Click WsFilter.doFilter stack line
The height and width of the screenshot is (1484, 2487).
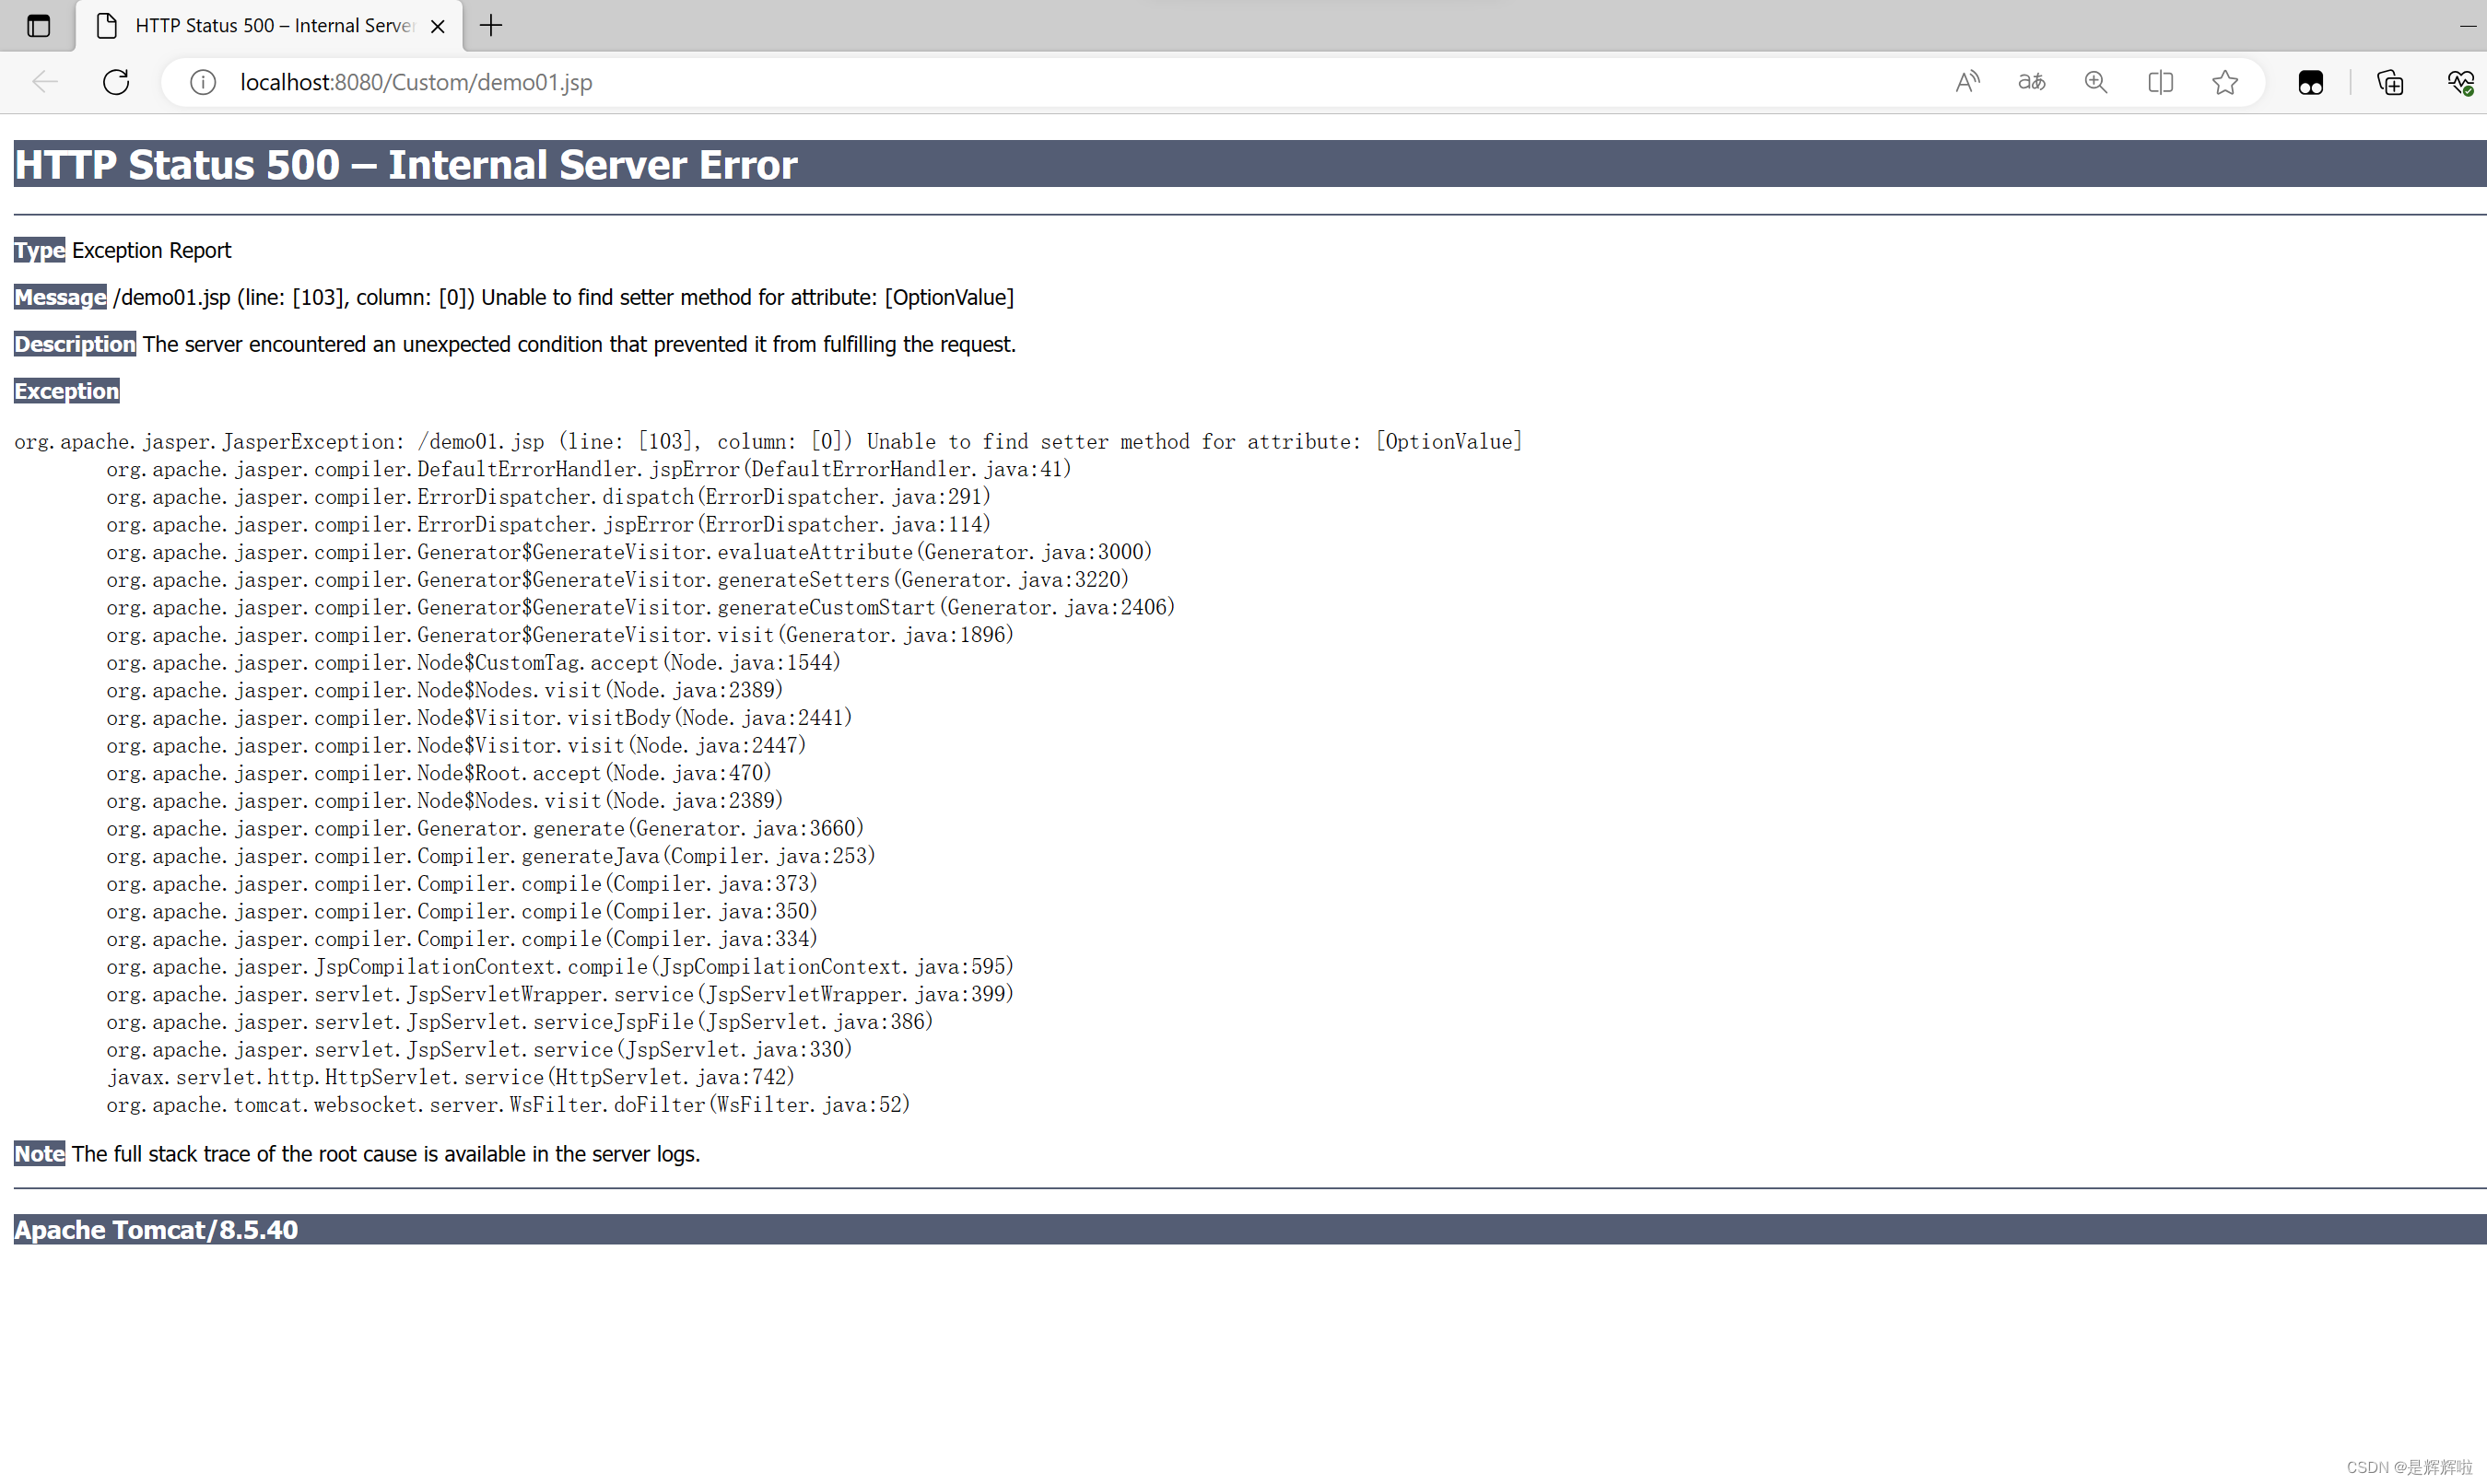[x=508, y=1106]
